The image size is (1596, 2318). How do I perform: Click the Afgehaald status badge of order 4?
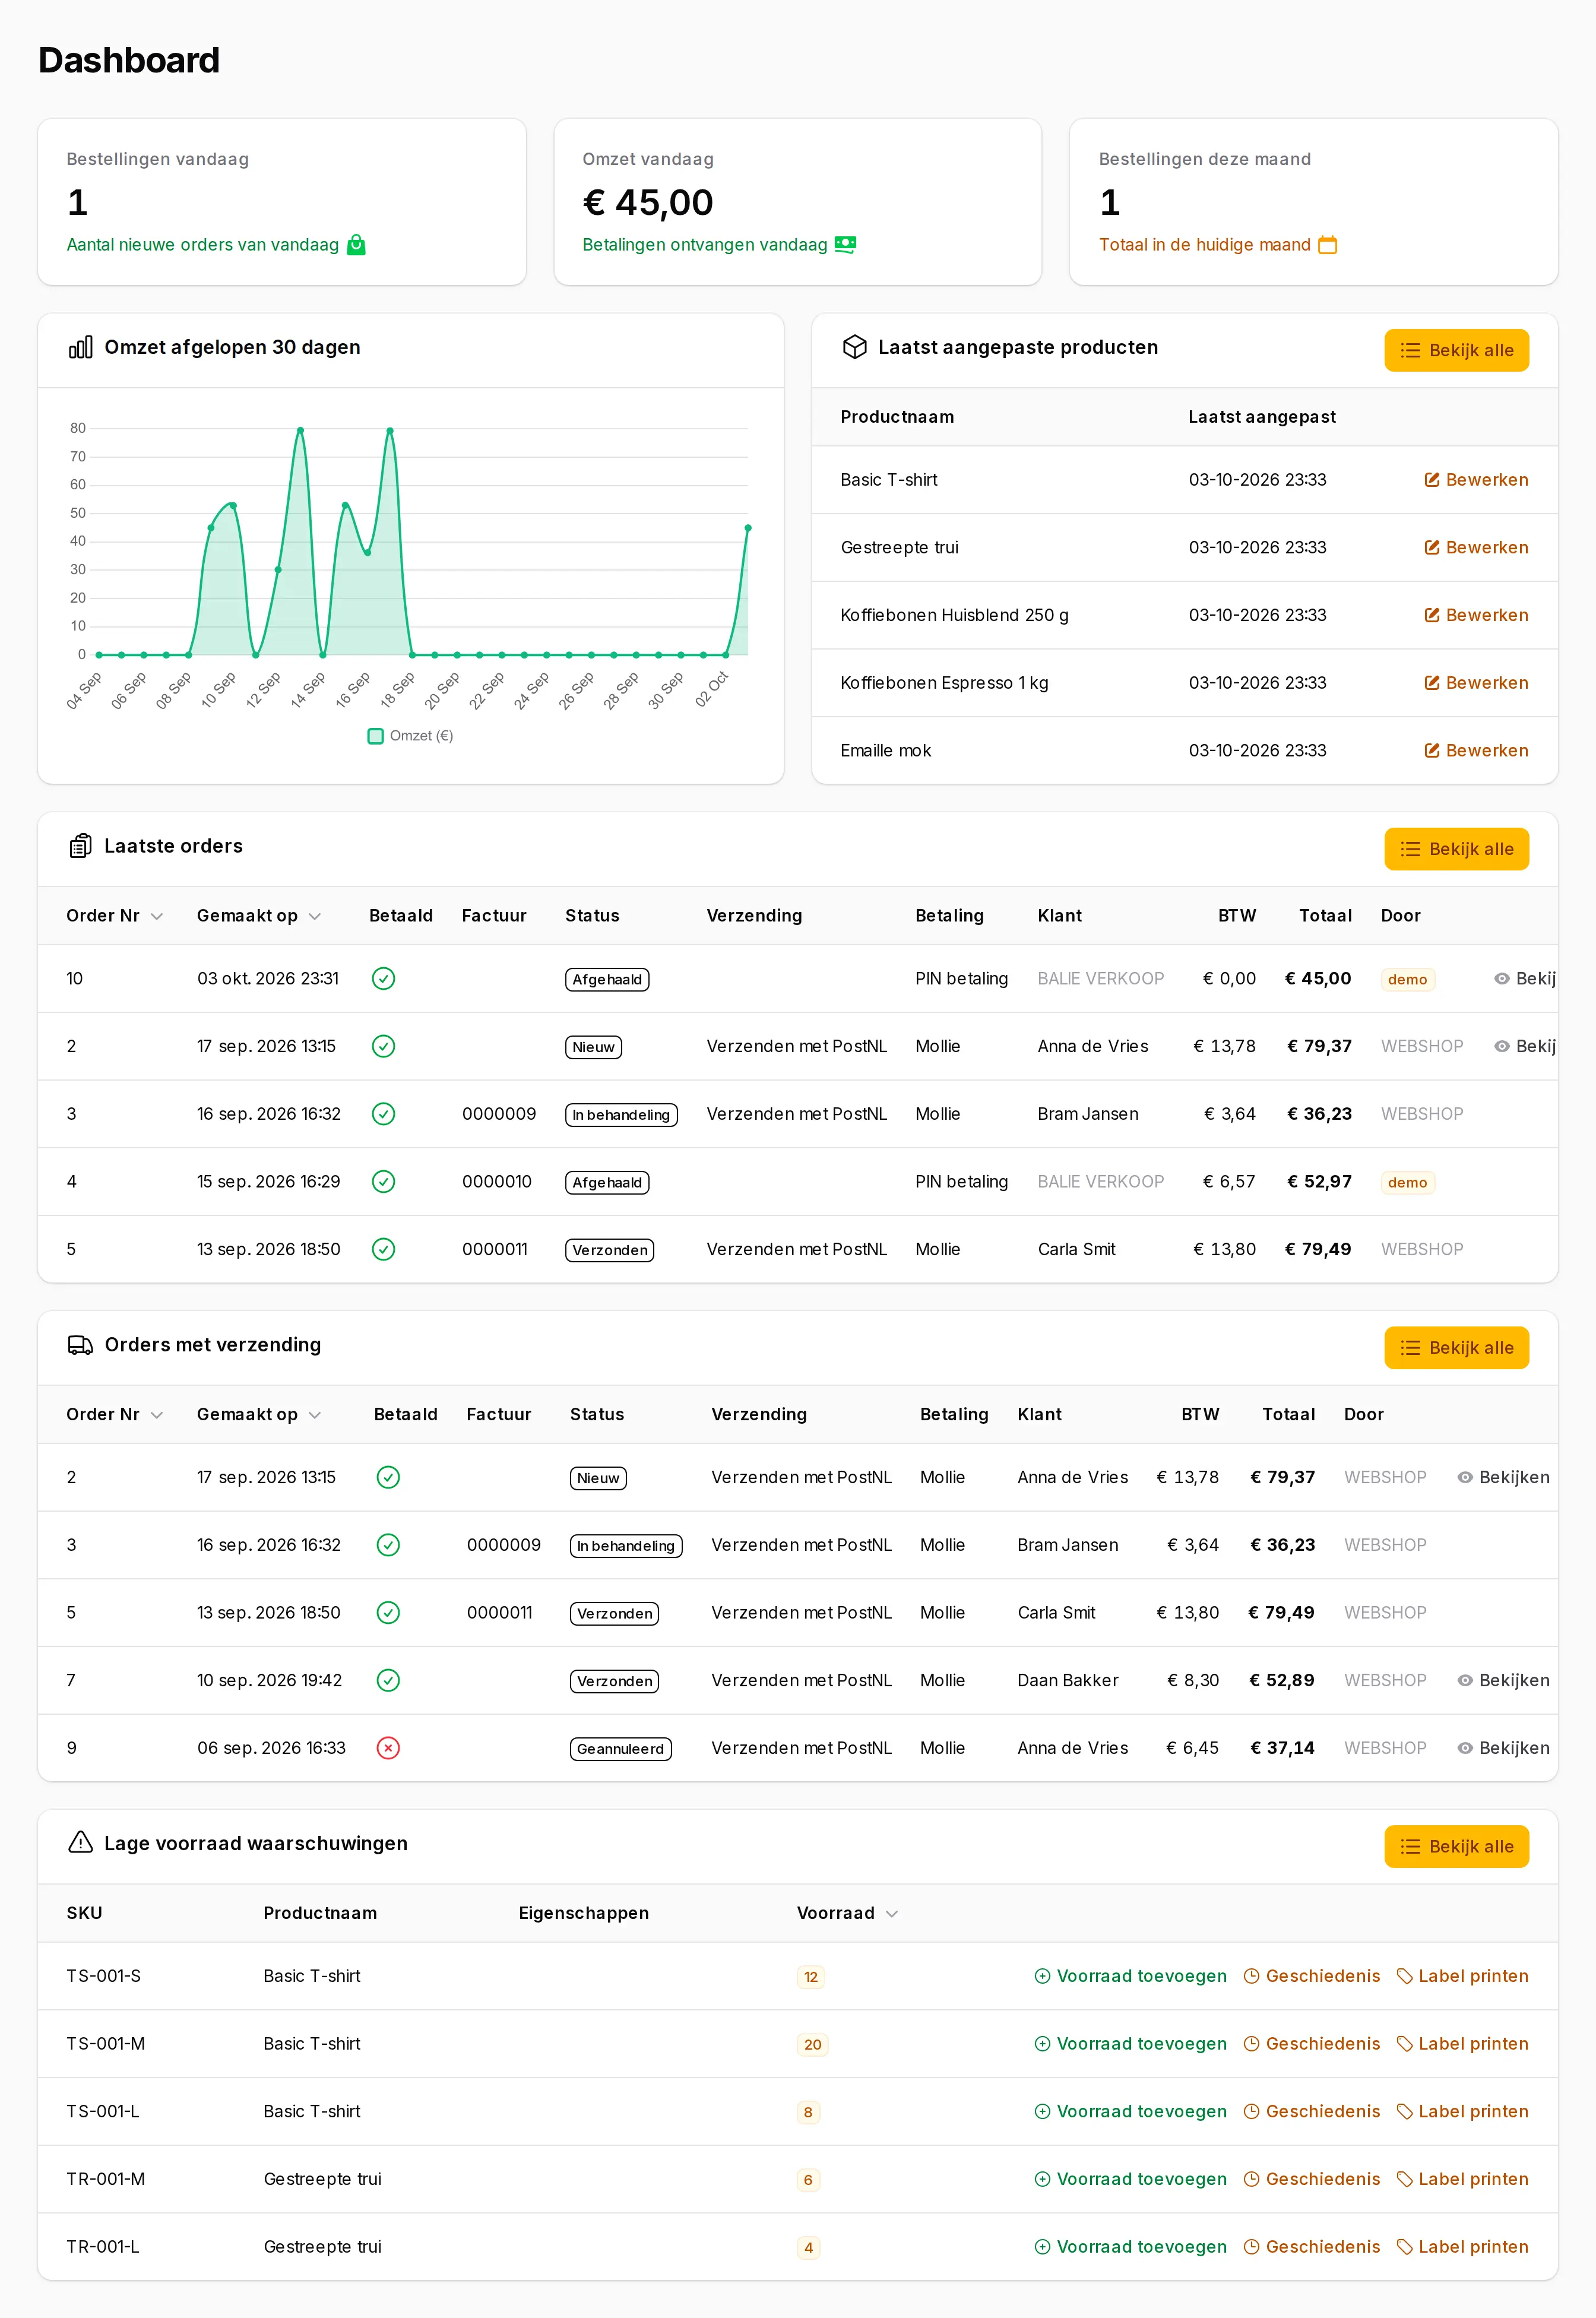click(x=607, y=1182)
